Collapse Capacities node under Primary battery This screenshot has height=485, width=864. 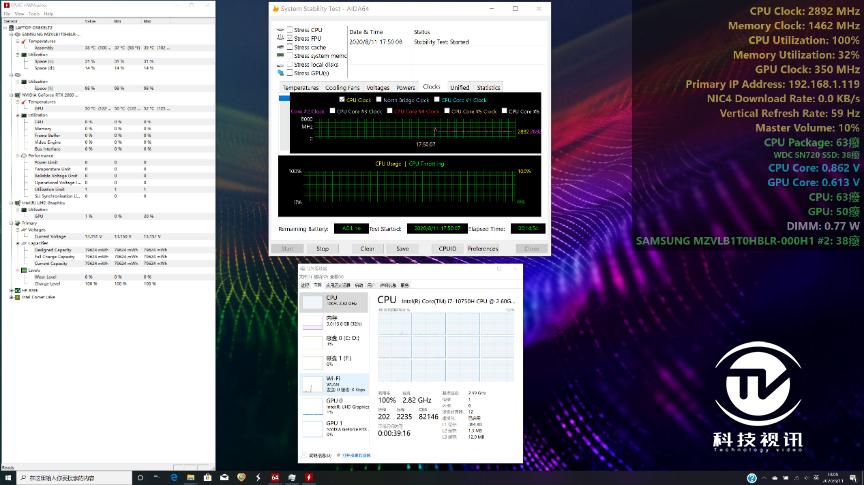(x=18, y=243)
